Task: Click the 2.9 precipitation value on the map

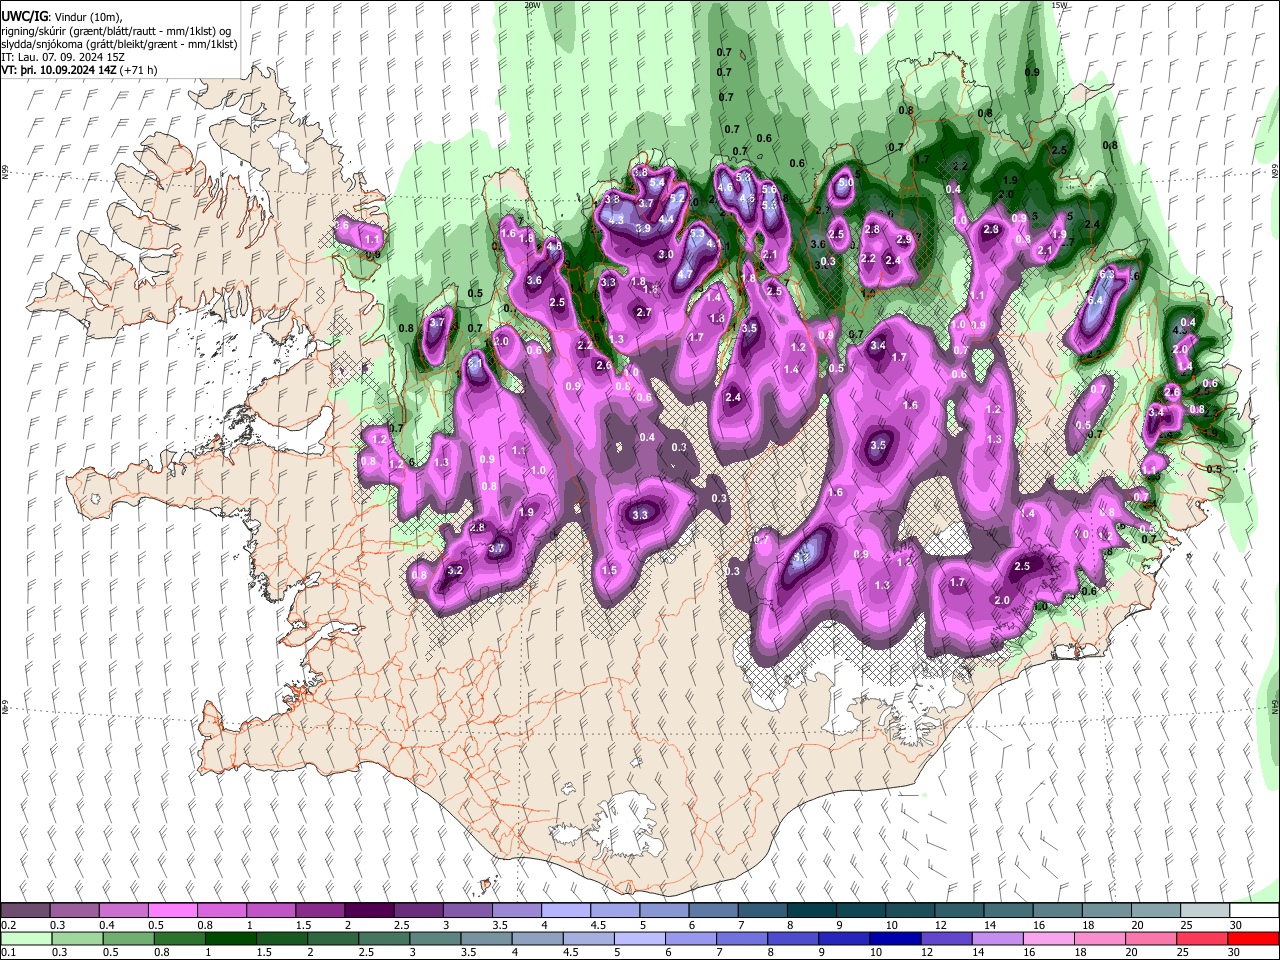Action: 903,240
